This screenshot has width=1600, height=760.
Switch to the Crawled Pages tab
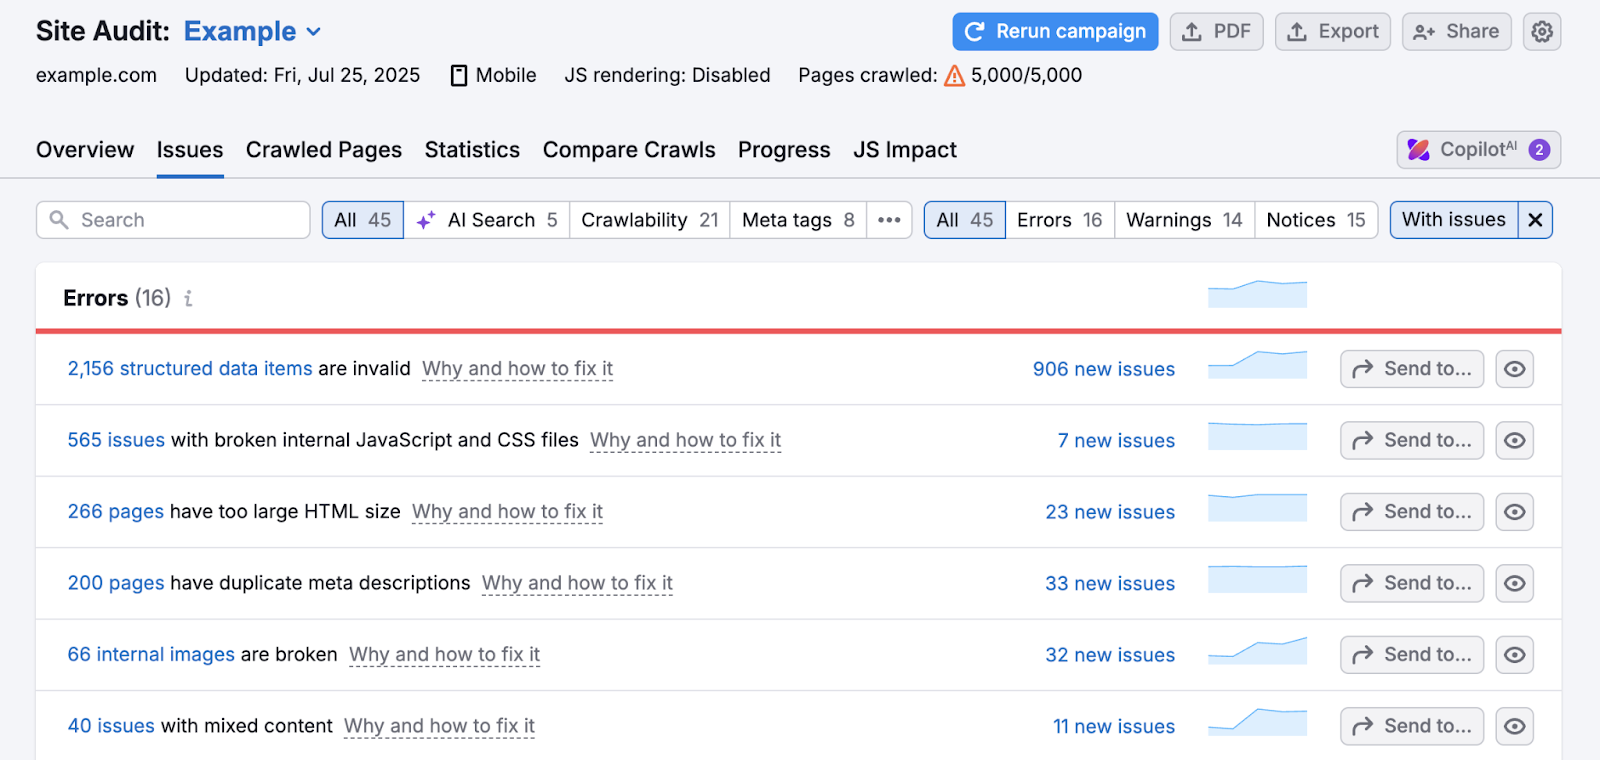pyautogui.click(x=323, y=150)
